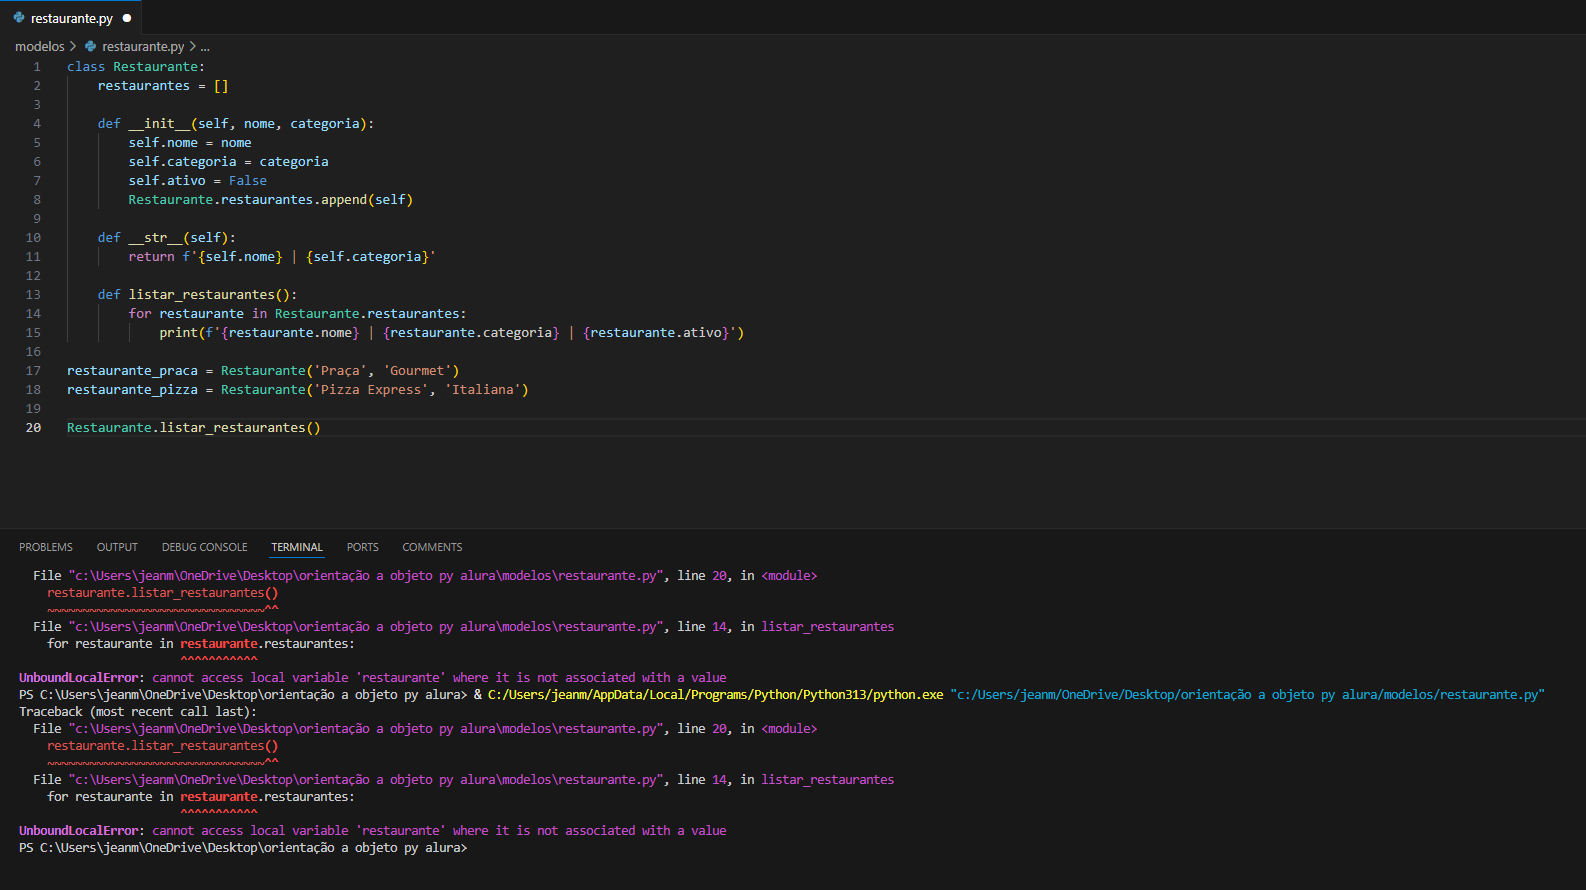The width and height of the screenshot is (1586, 890).
Task: Switch to the OUTPUT panel tab
Action: [117, 547]
